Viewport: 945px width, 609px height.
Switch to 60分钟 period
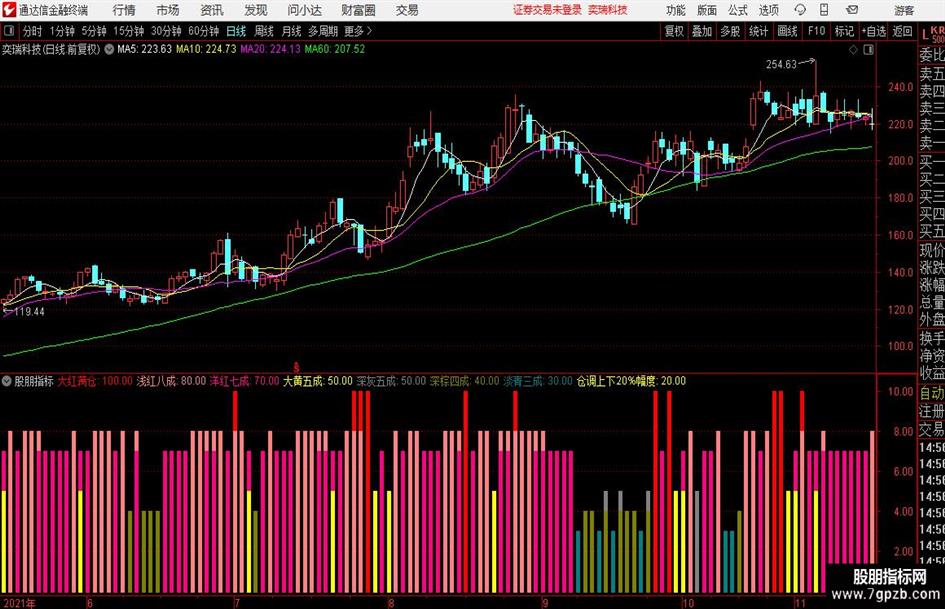click(203, 31)
